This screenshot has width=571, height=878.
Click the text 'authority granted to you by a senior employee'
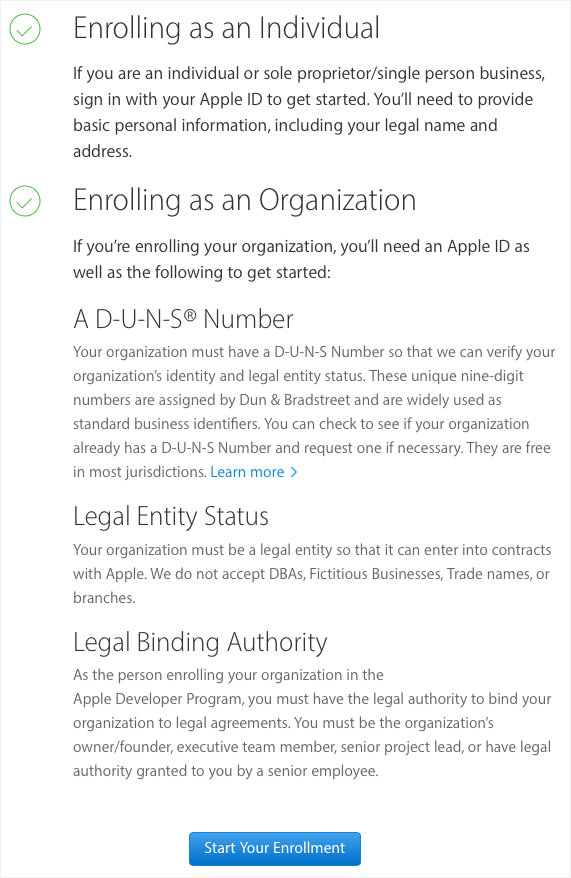(225, 771)
